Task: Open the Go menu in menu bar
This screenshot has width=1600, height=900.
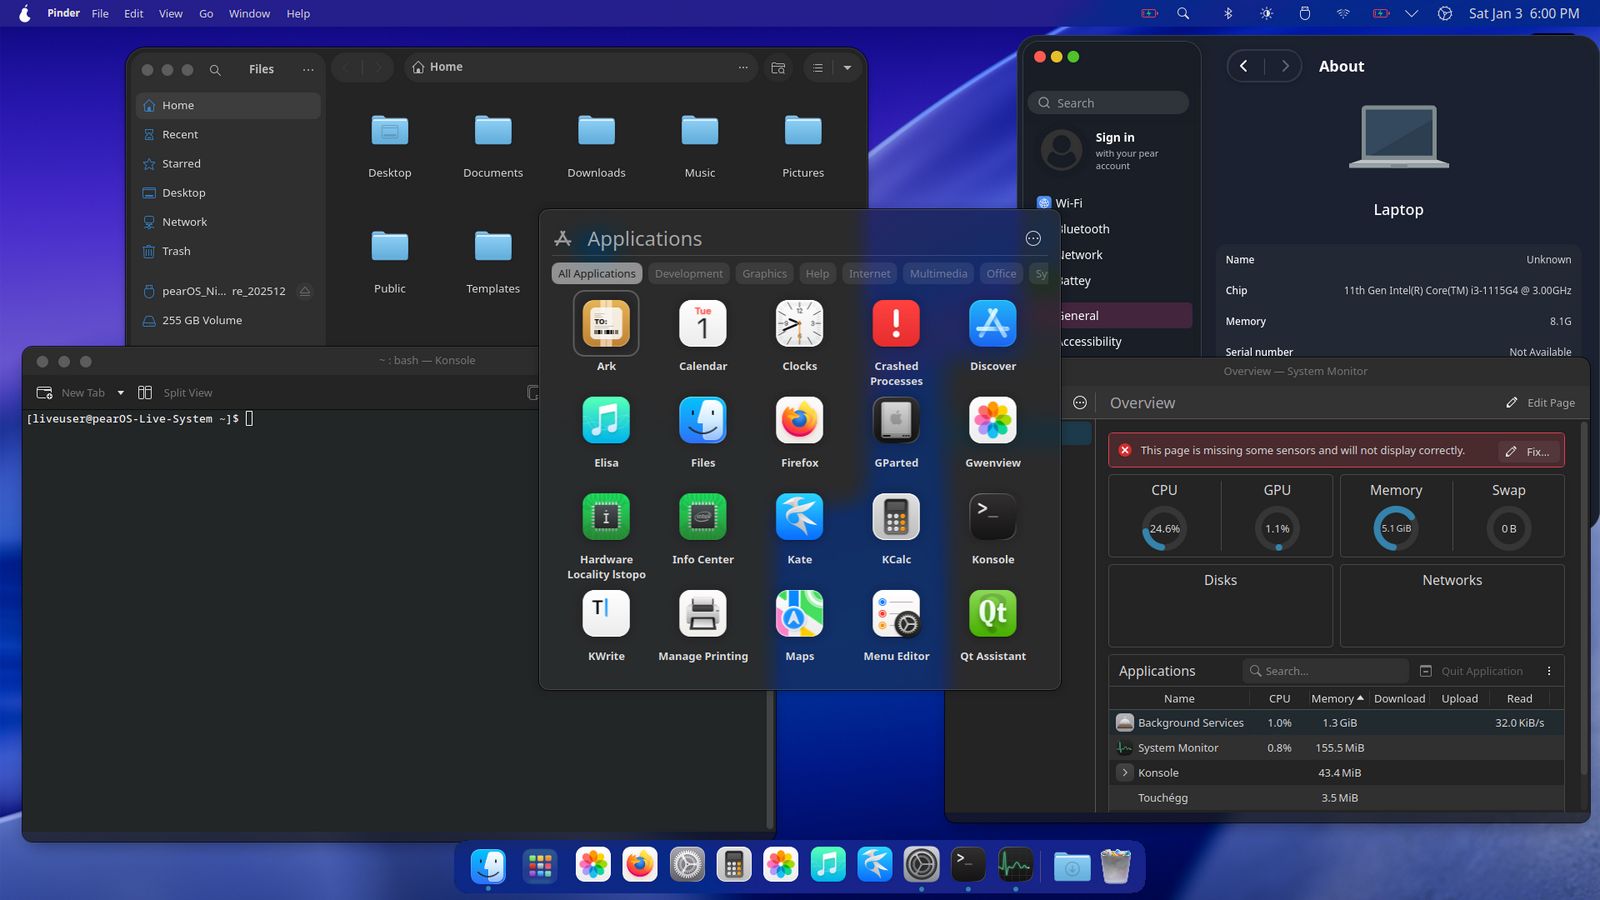Action: [x=206, y=14]
